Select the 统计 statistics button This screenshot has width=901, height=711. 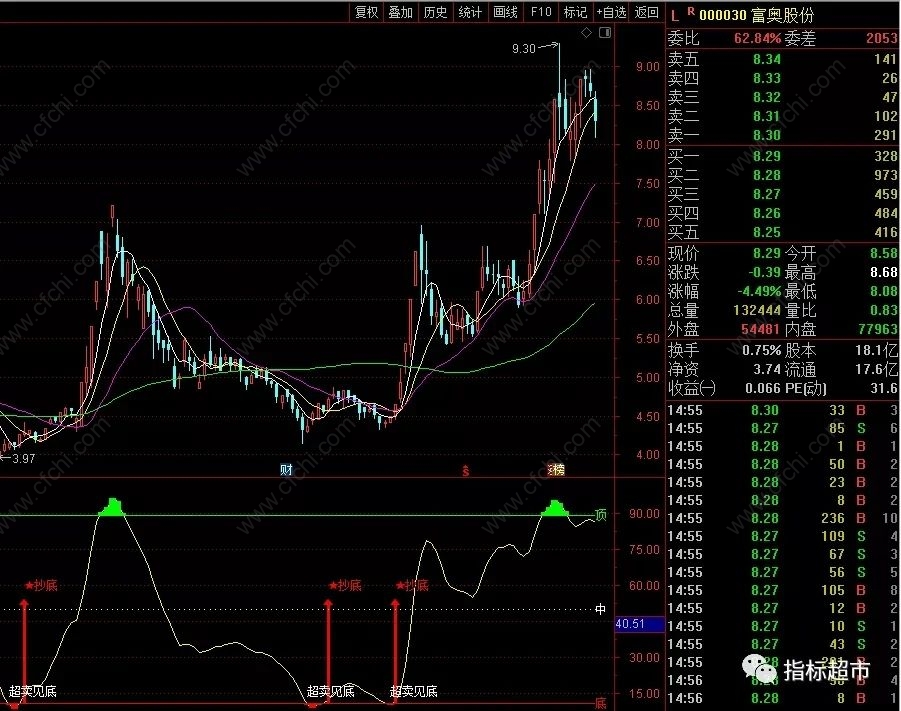pos(470,12)
